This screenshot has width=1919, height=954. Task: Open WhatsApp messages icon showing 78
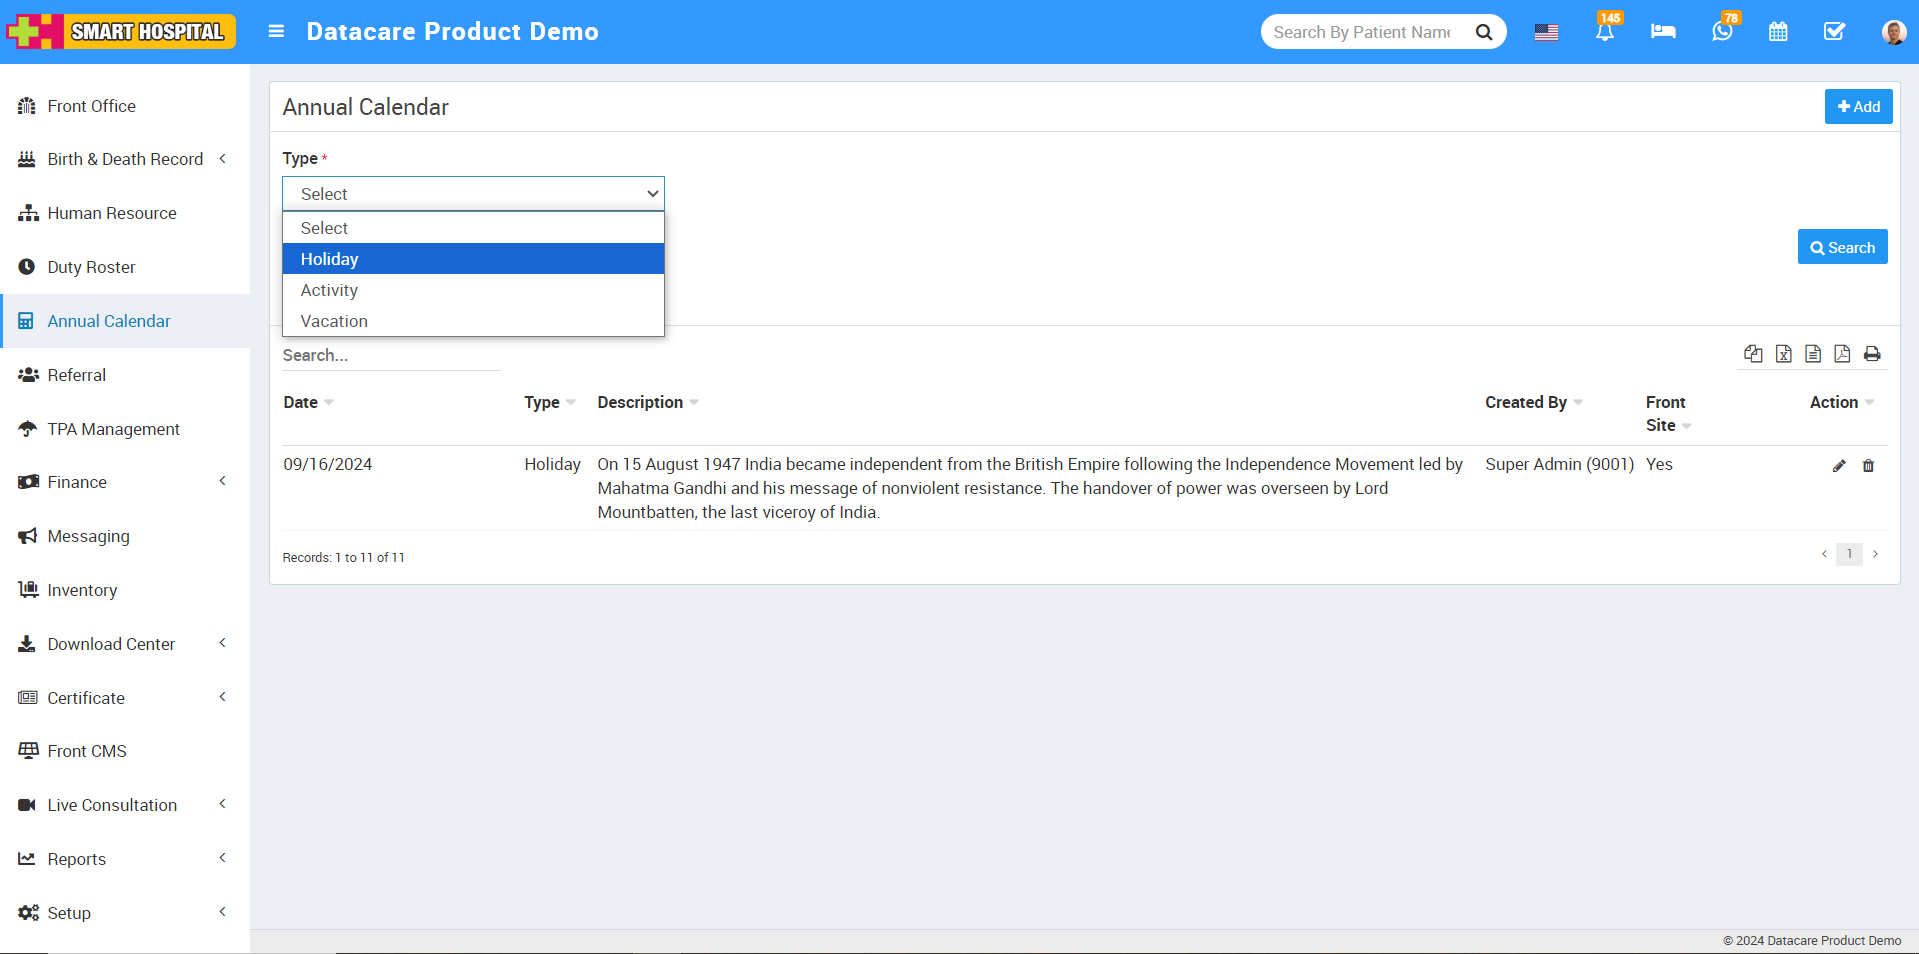tap(1721, 31)
